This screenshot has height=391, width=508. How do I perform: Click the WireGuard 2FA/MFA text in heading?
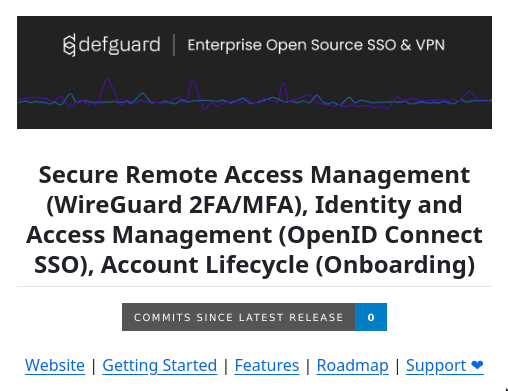(174, 205)
